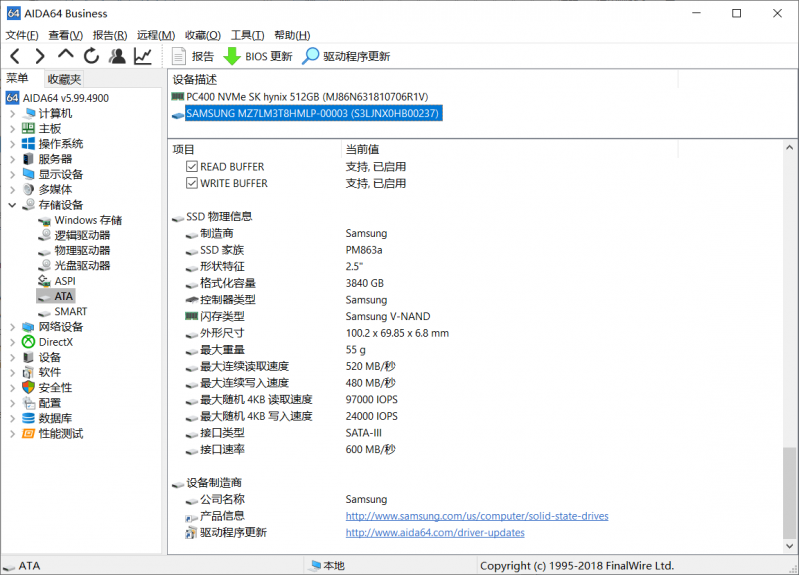This screenshot has width=799, height=575.
Task: Select SMART under 存储设备
Action: click(x=70, y=311)
